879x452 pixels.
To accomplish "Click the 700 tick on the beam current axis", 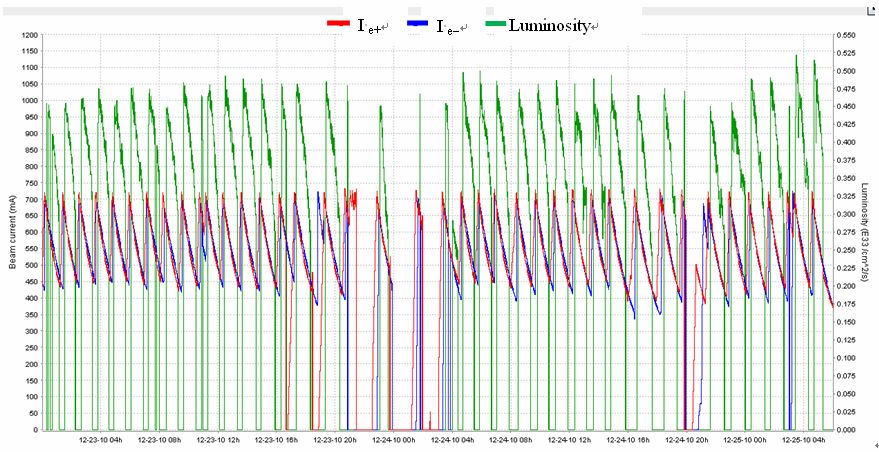I will point(29,200).
